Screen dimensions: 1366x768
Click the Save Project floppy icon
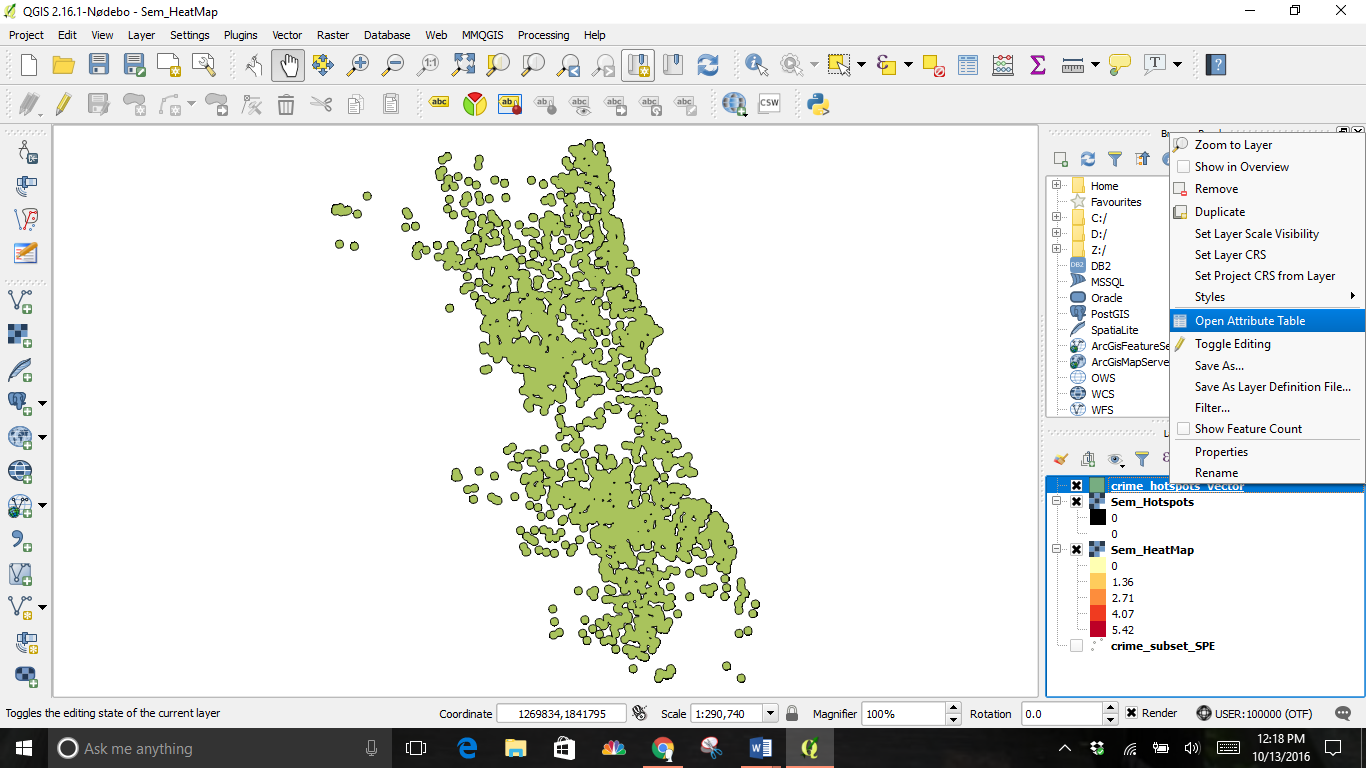[98, 65]
